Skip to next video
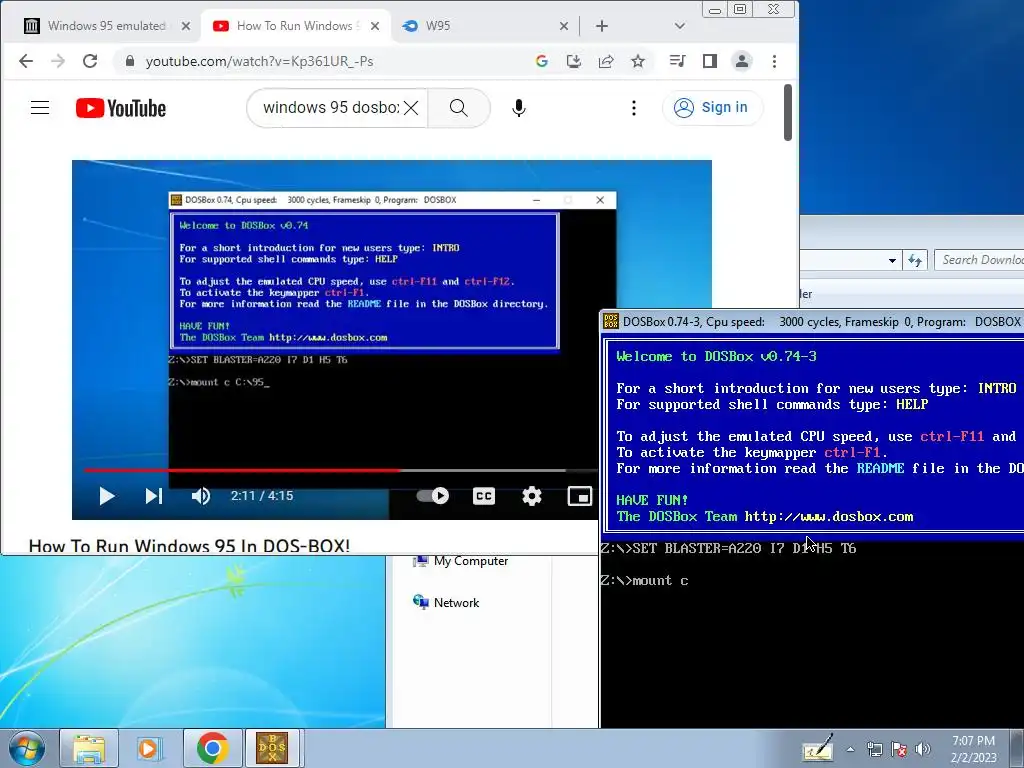The height and width of the screenshot is (768, 1024). 154,496
